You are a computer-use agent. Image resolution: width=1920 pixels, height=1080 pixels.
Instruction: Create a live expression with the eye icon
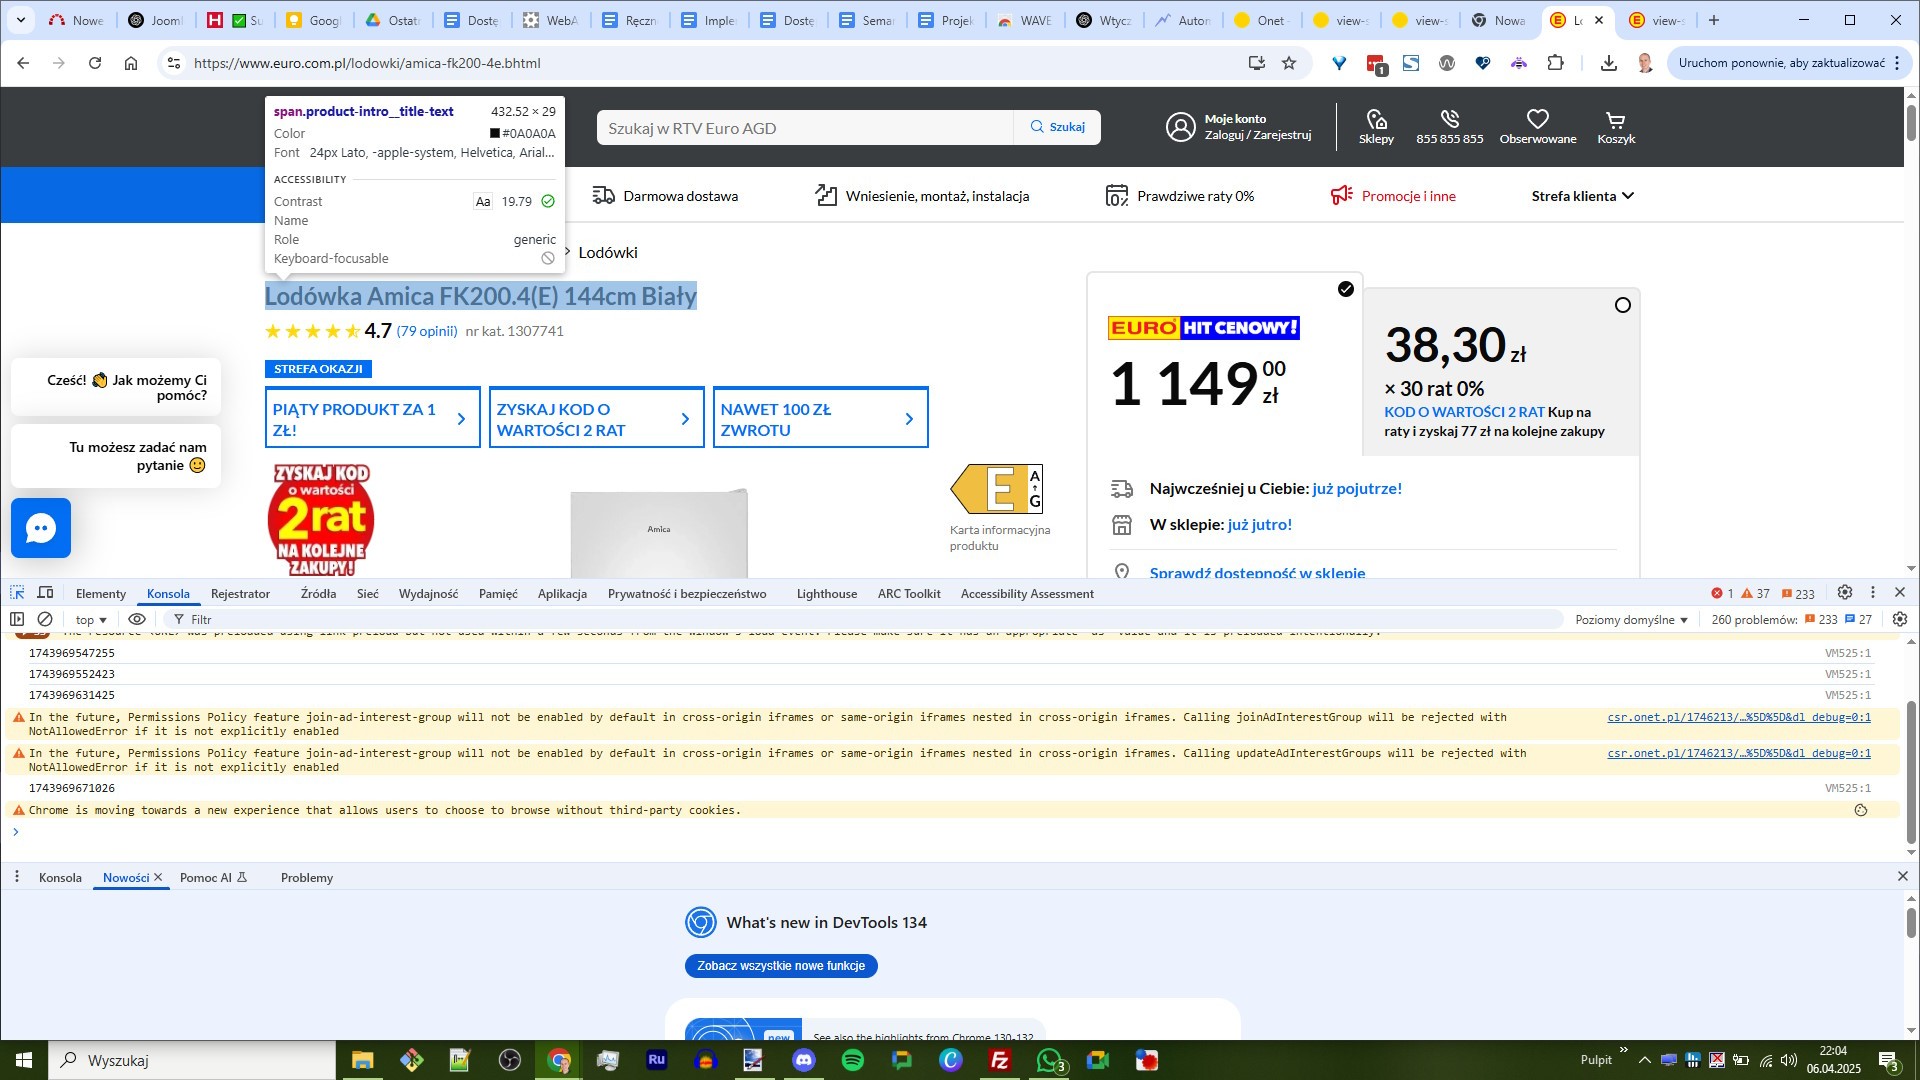pyautogui.click(x=137, y=620)
